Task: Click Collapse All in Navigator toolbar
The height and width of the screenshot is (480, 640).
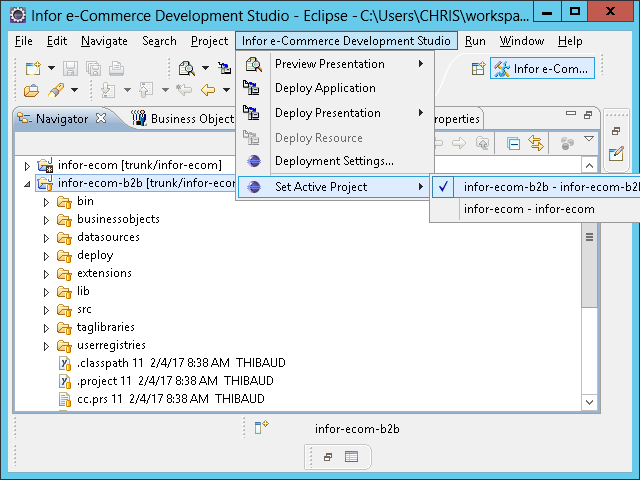Action: pos(513,143)
